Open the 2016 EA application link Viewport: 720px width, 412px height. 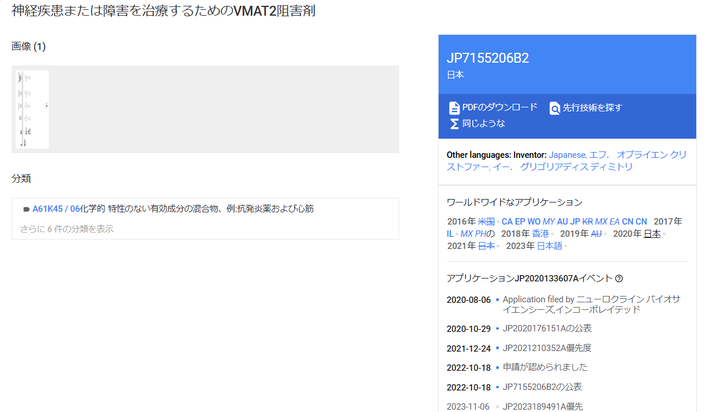click(614, 221)
